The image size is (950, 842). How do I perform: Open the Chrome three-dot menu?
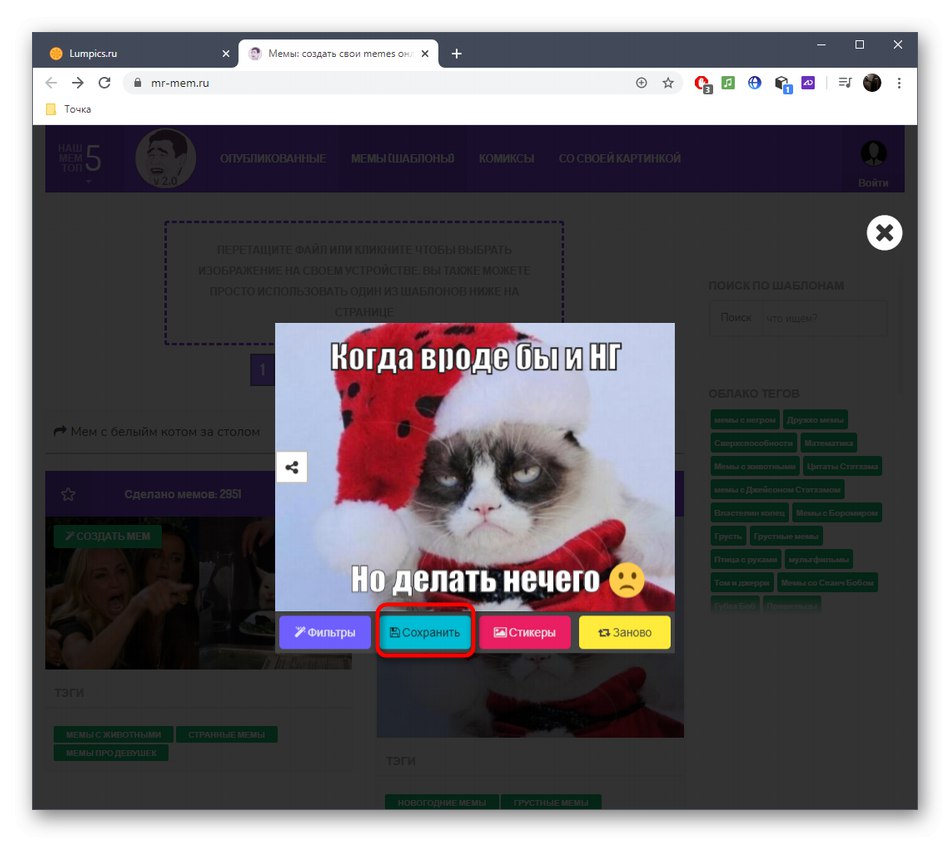899,83
